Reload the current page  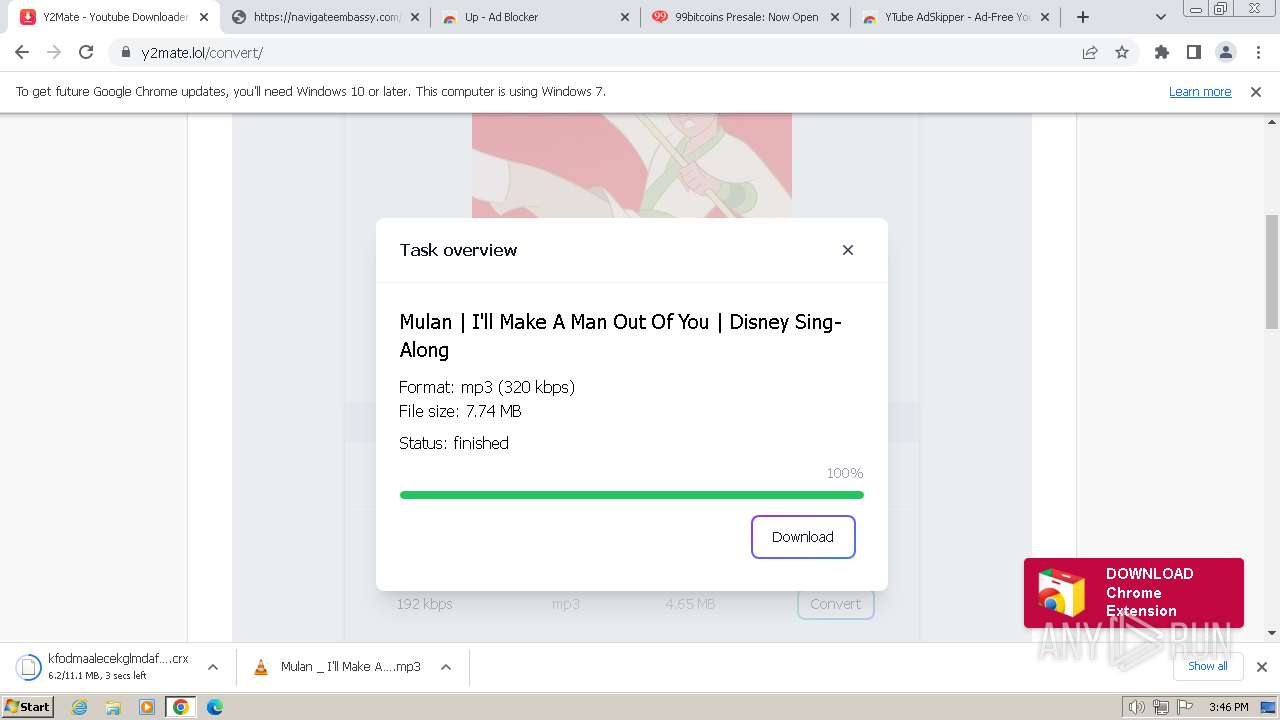86,52
